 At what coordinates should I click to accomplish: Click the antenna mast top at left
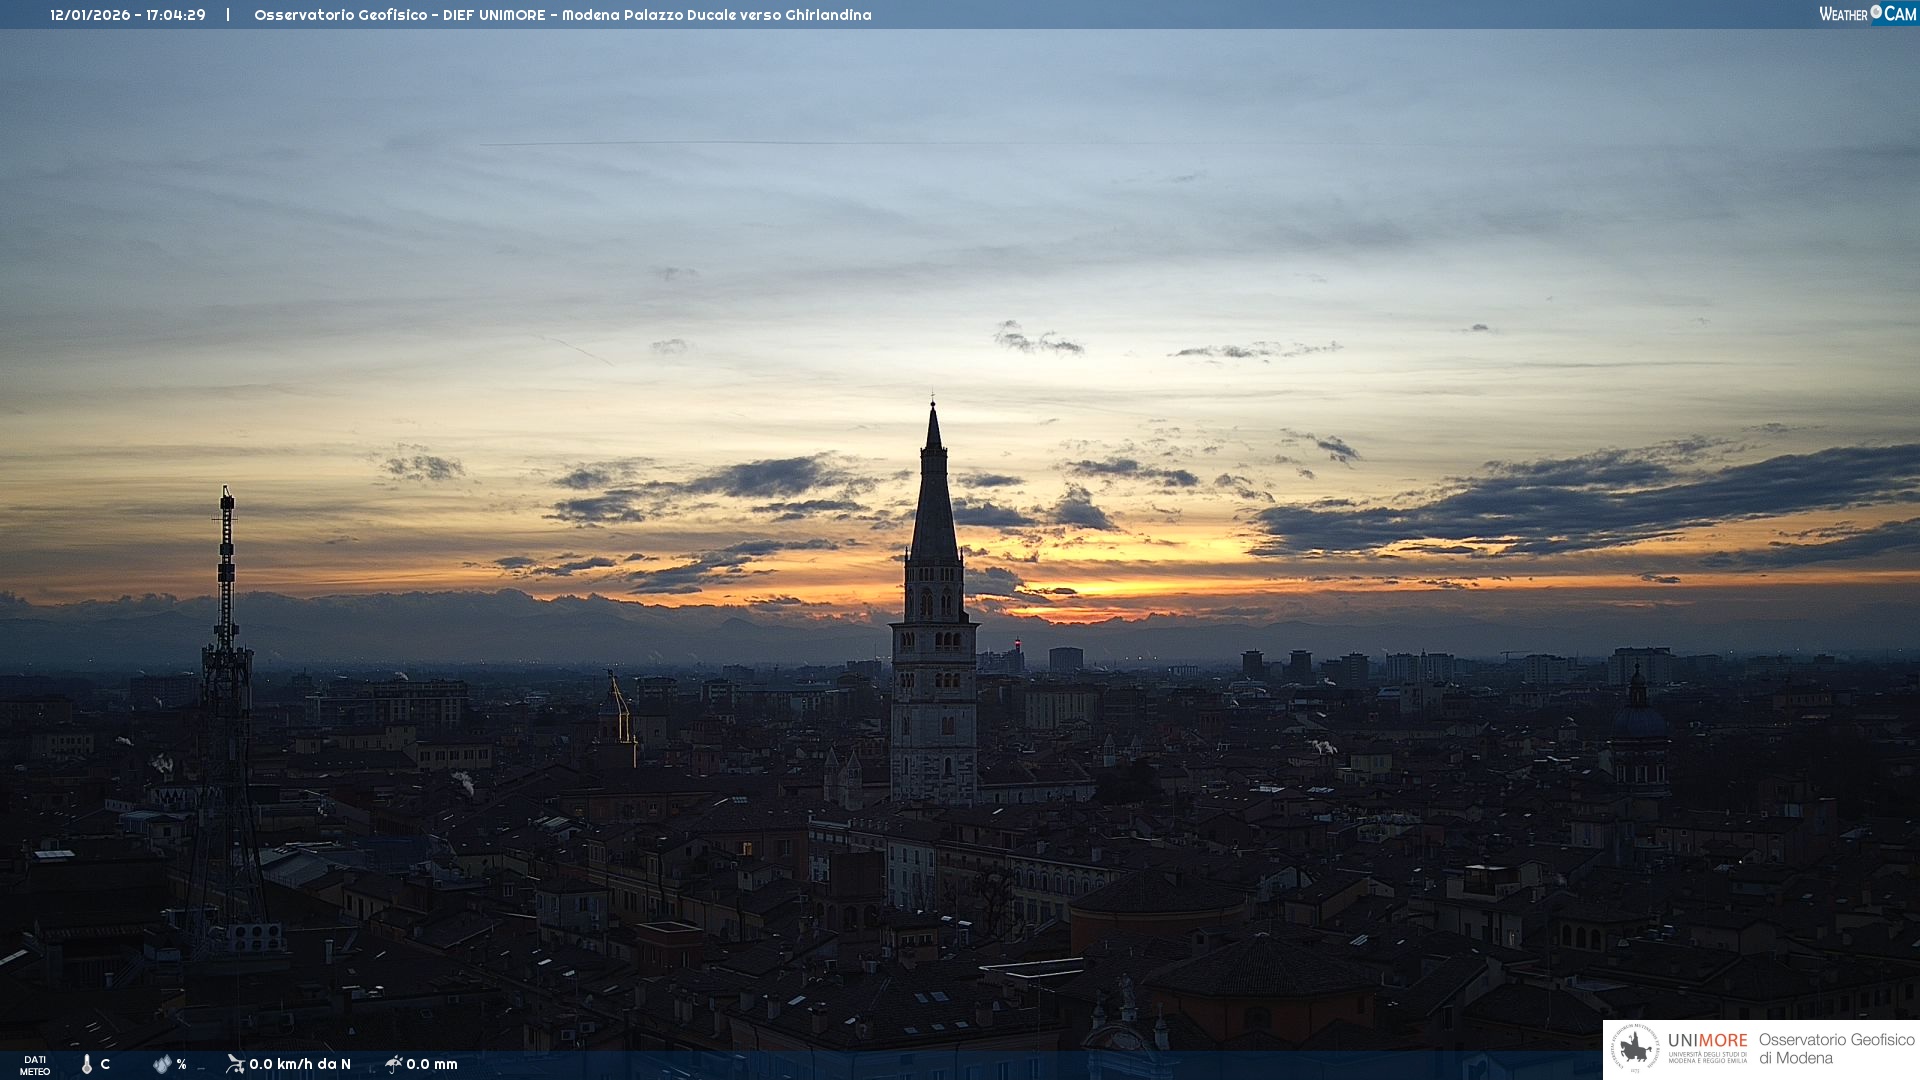click(227, 491)
